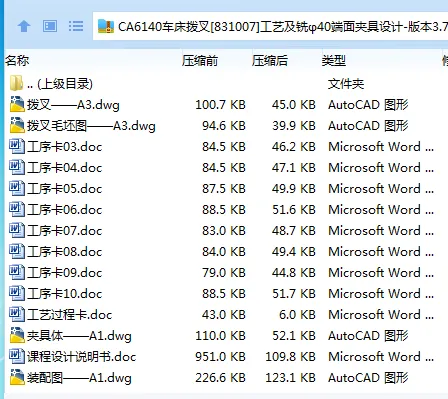Click original size 43.0 KB
Image resolution: width=448 pixels, height=399 pixels.
tap(224, 315)
